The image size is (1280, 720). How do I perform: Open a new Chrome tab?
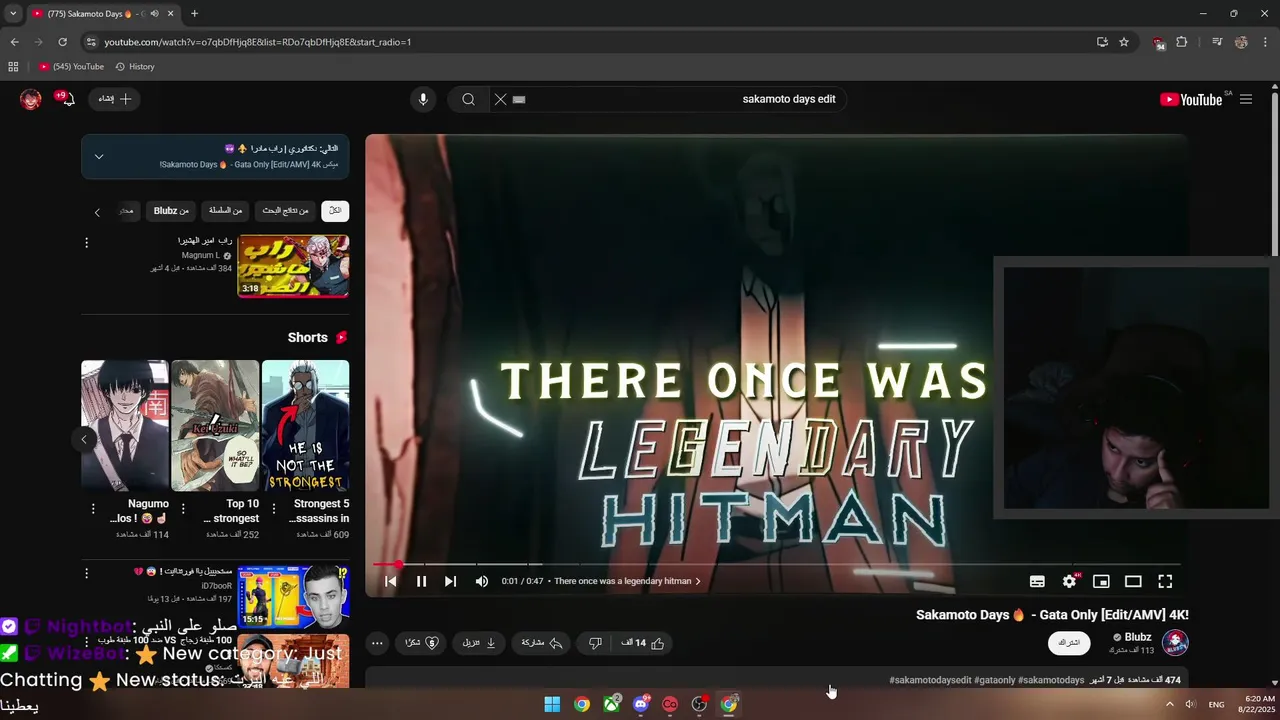pos(194,14)
